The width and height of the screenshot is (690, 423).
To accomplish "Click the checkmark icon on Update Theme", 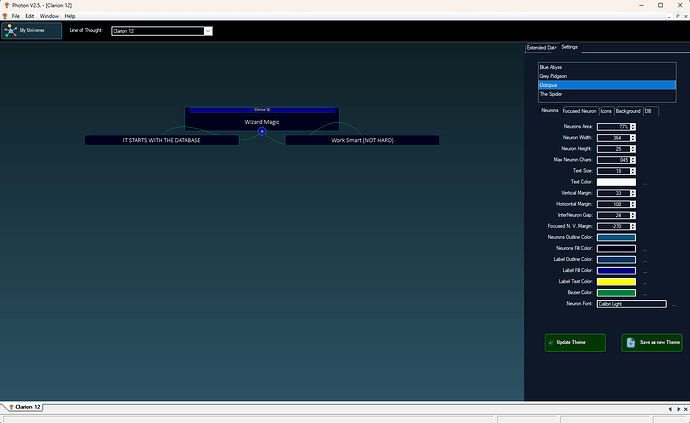I will coord(551,343).
